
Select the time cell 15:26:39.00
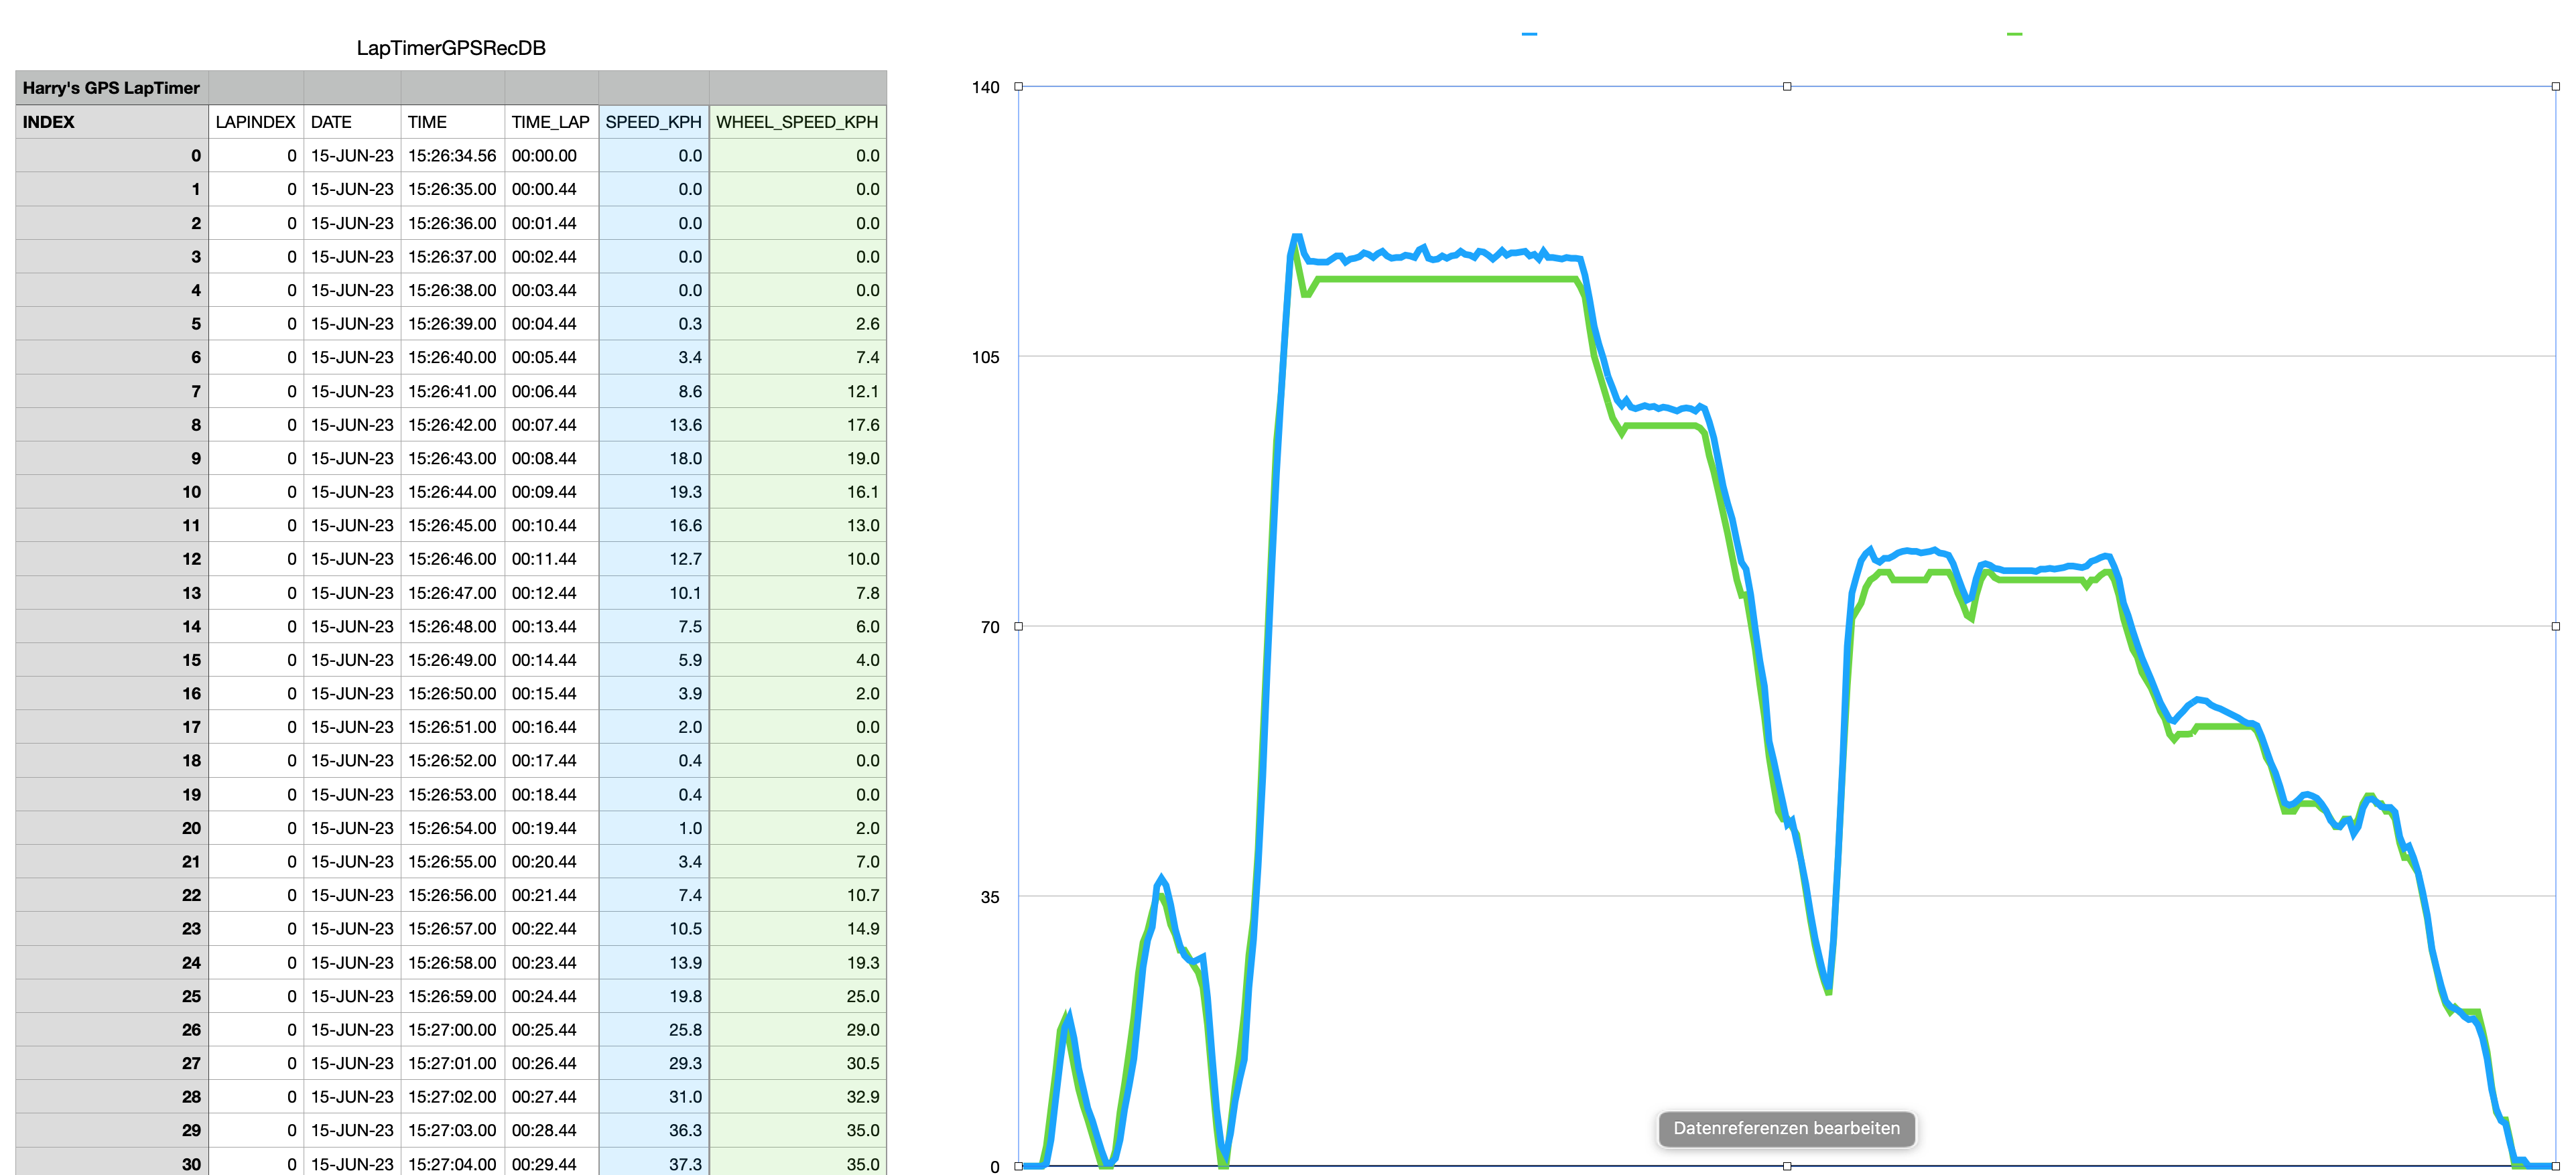tap(452, 324)
